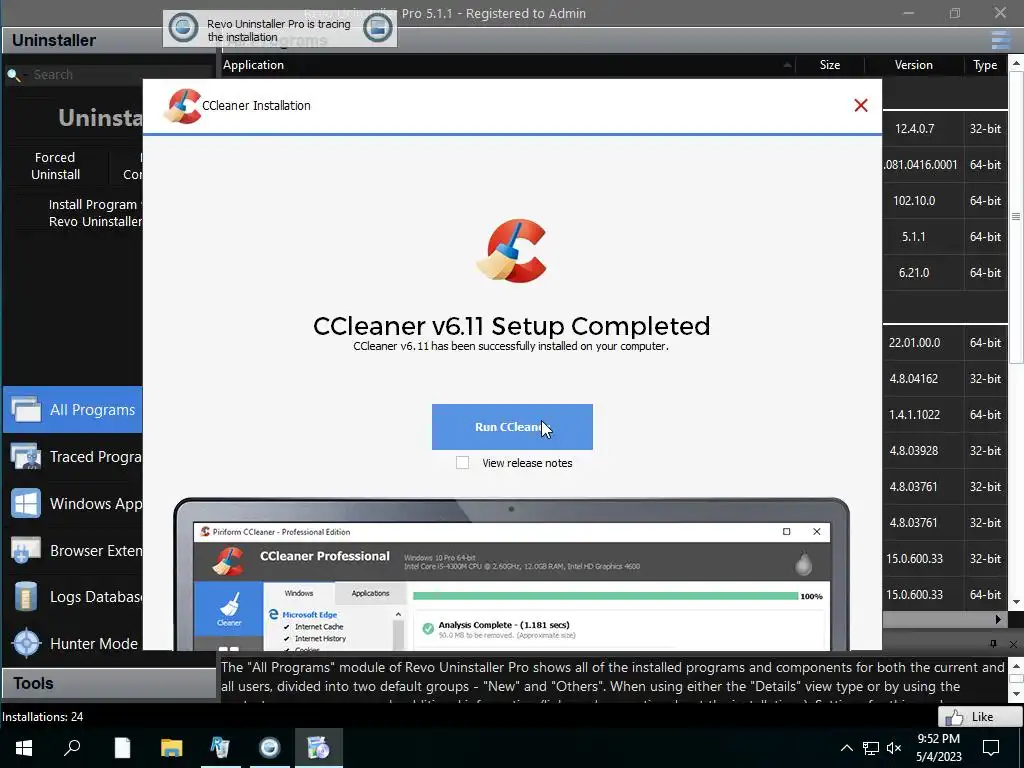Open Revo hamburger menu icon
The height and width of the screenshot is (768, 1024).
click(1000, 40)
